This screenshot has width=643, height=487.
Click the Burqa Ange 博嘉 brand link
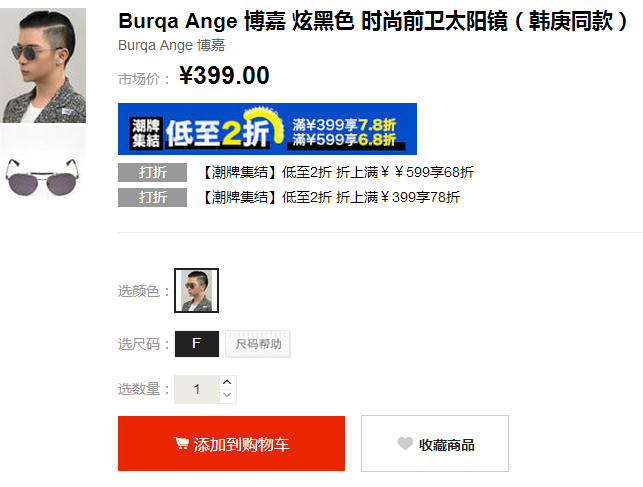tap(171, 45)
